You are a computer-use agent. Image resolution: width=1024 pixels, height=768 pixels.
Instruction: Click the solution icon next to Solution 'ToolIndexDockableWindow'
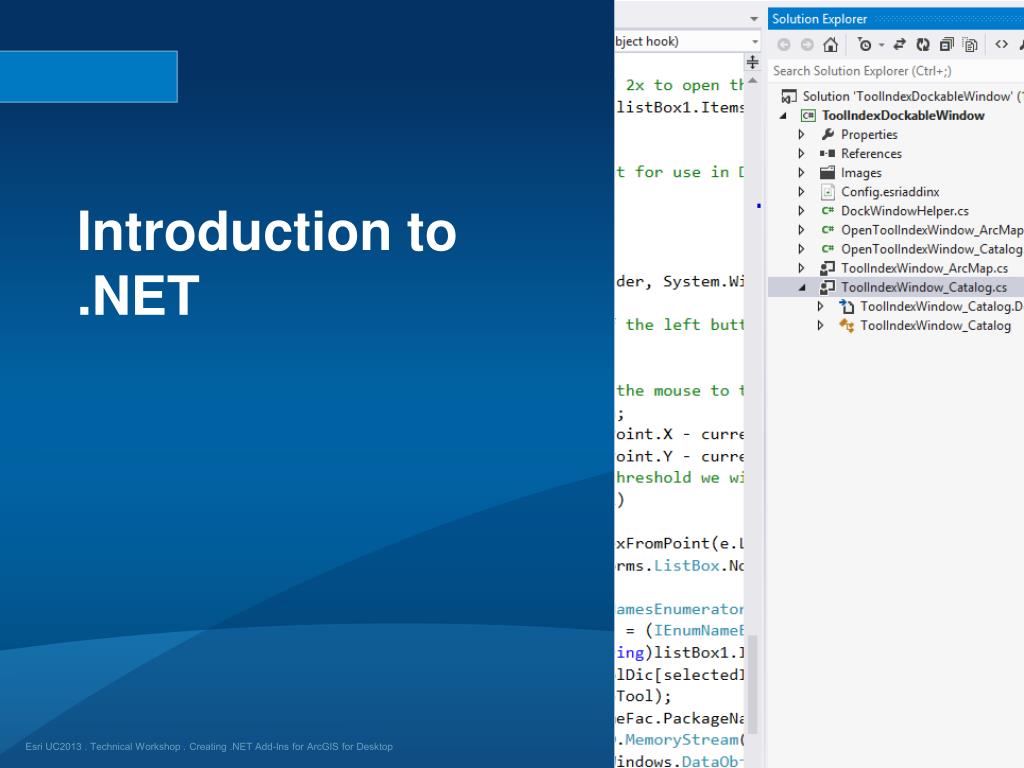click(x=789, y=97)
